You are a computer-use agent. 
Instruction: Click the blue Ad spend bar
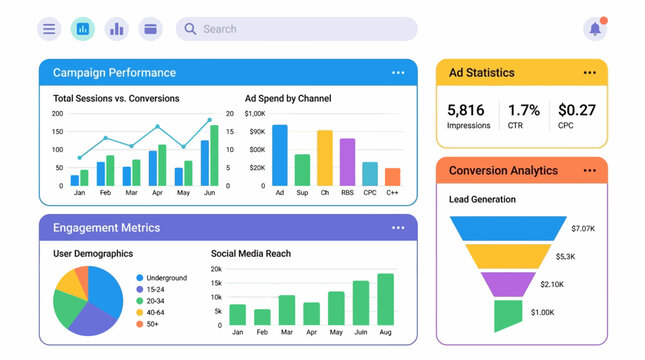280,155
